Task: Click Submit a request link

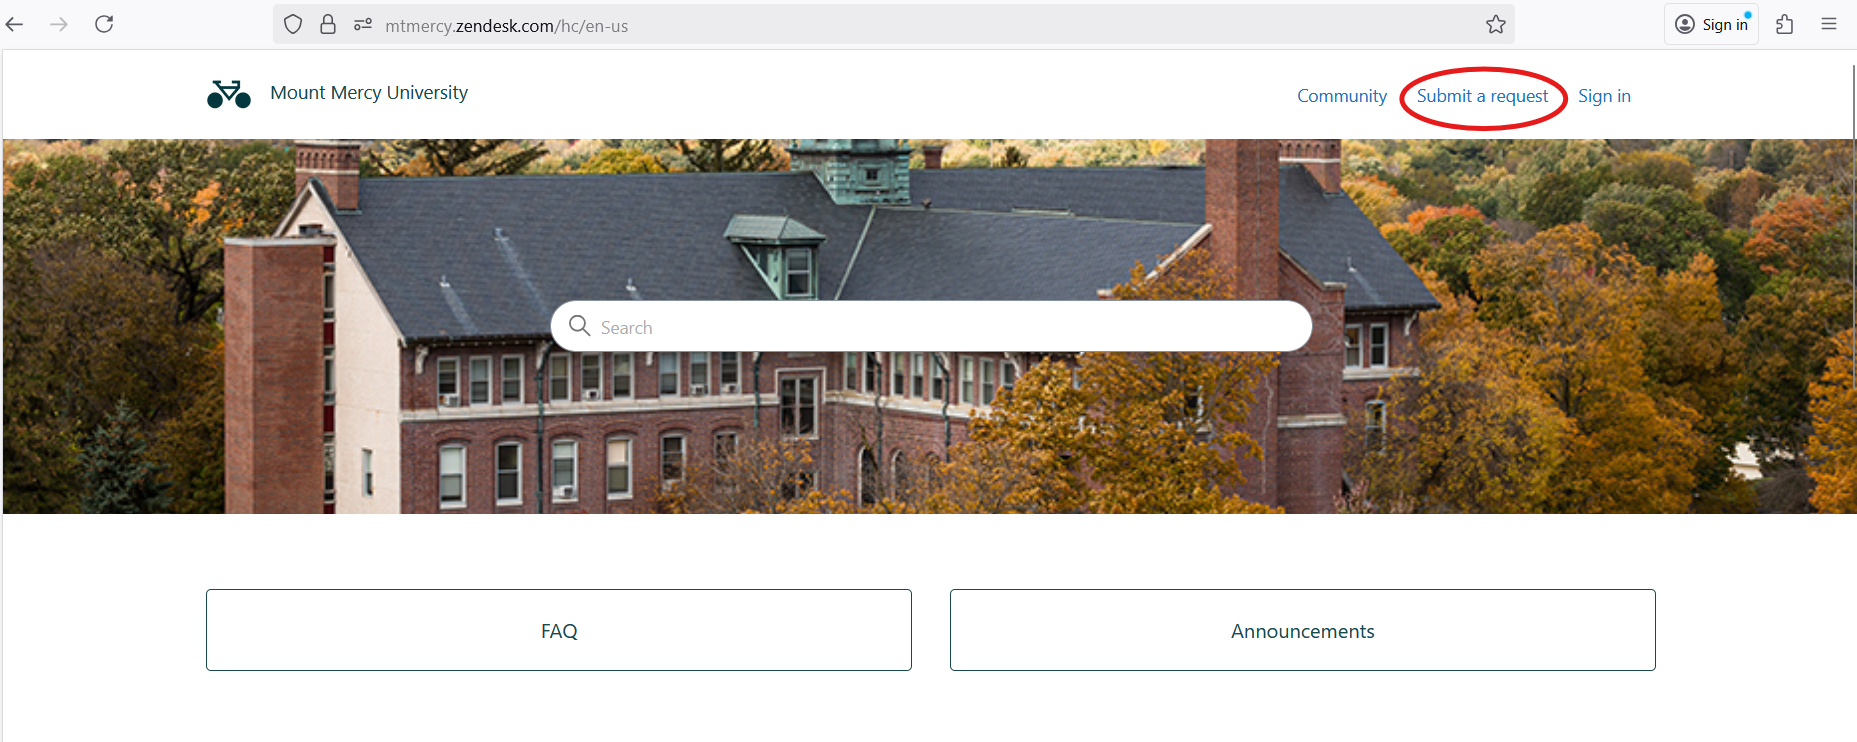Action: point(1482,96)
